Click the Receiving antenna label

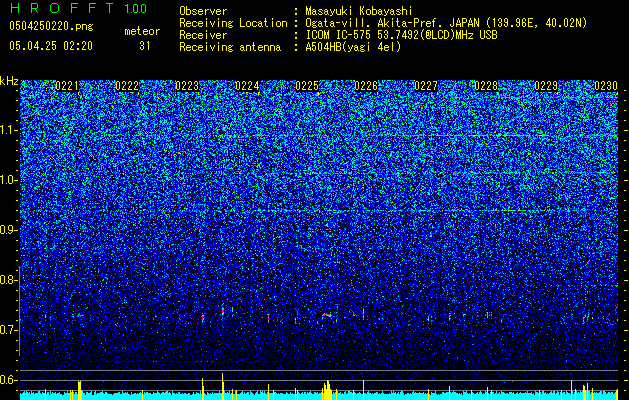pos(230,47)
